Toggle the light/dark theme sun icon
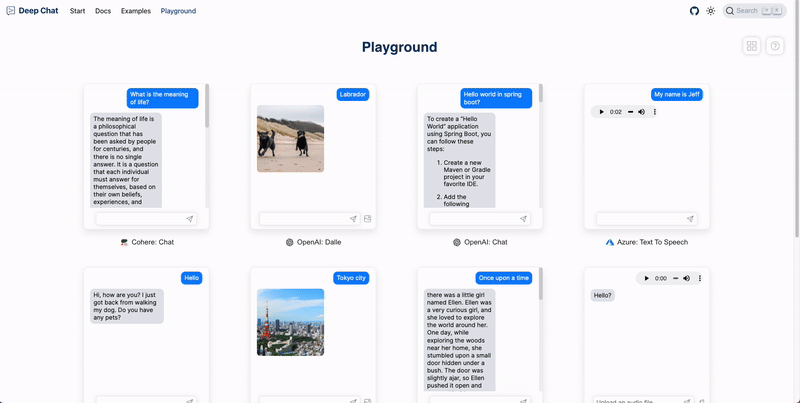Screen dimensions: 800x403 click(711, 11)
